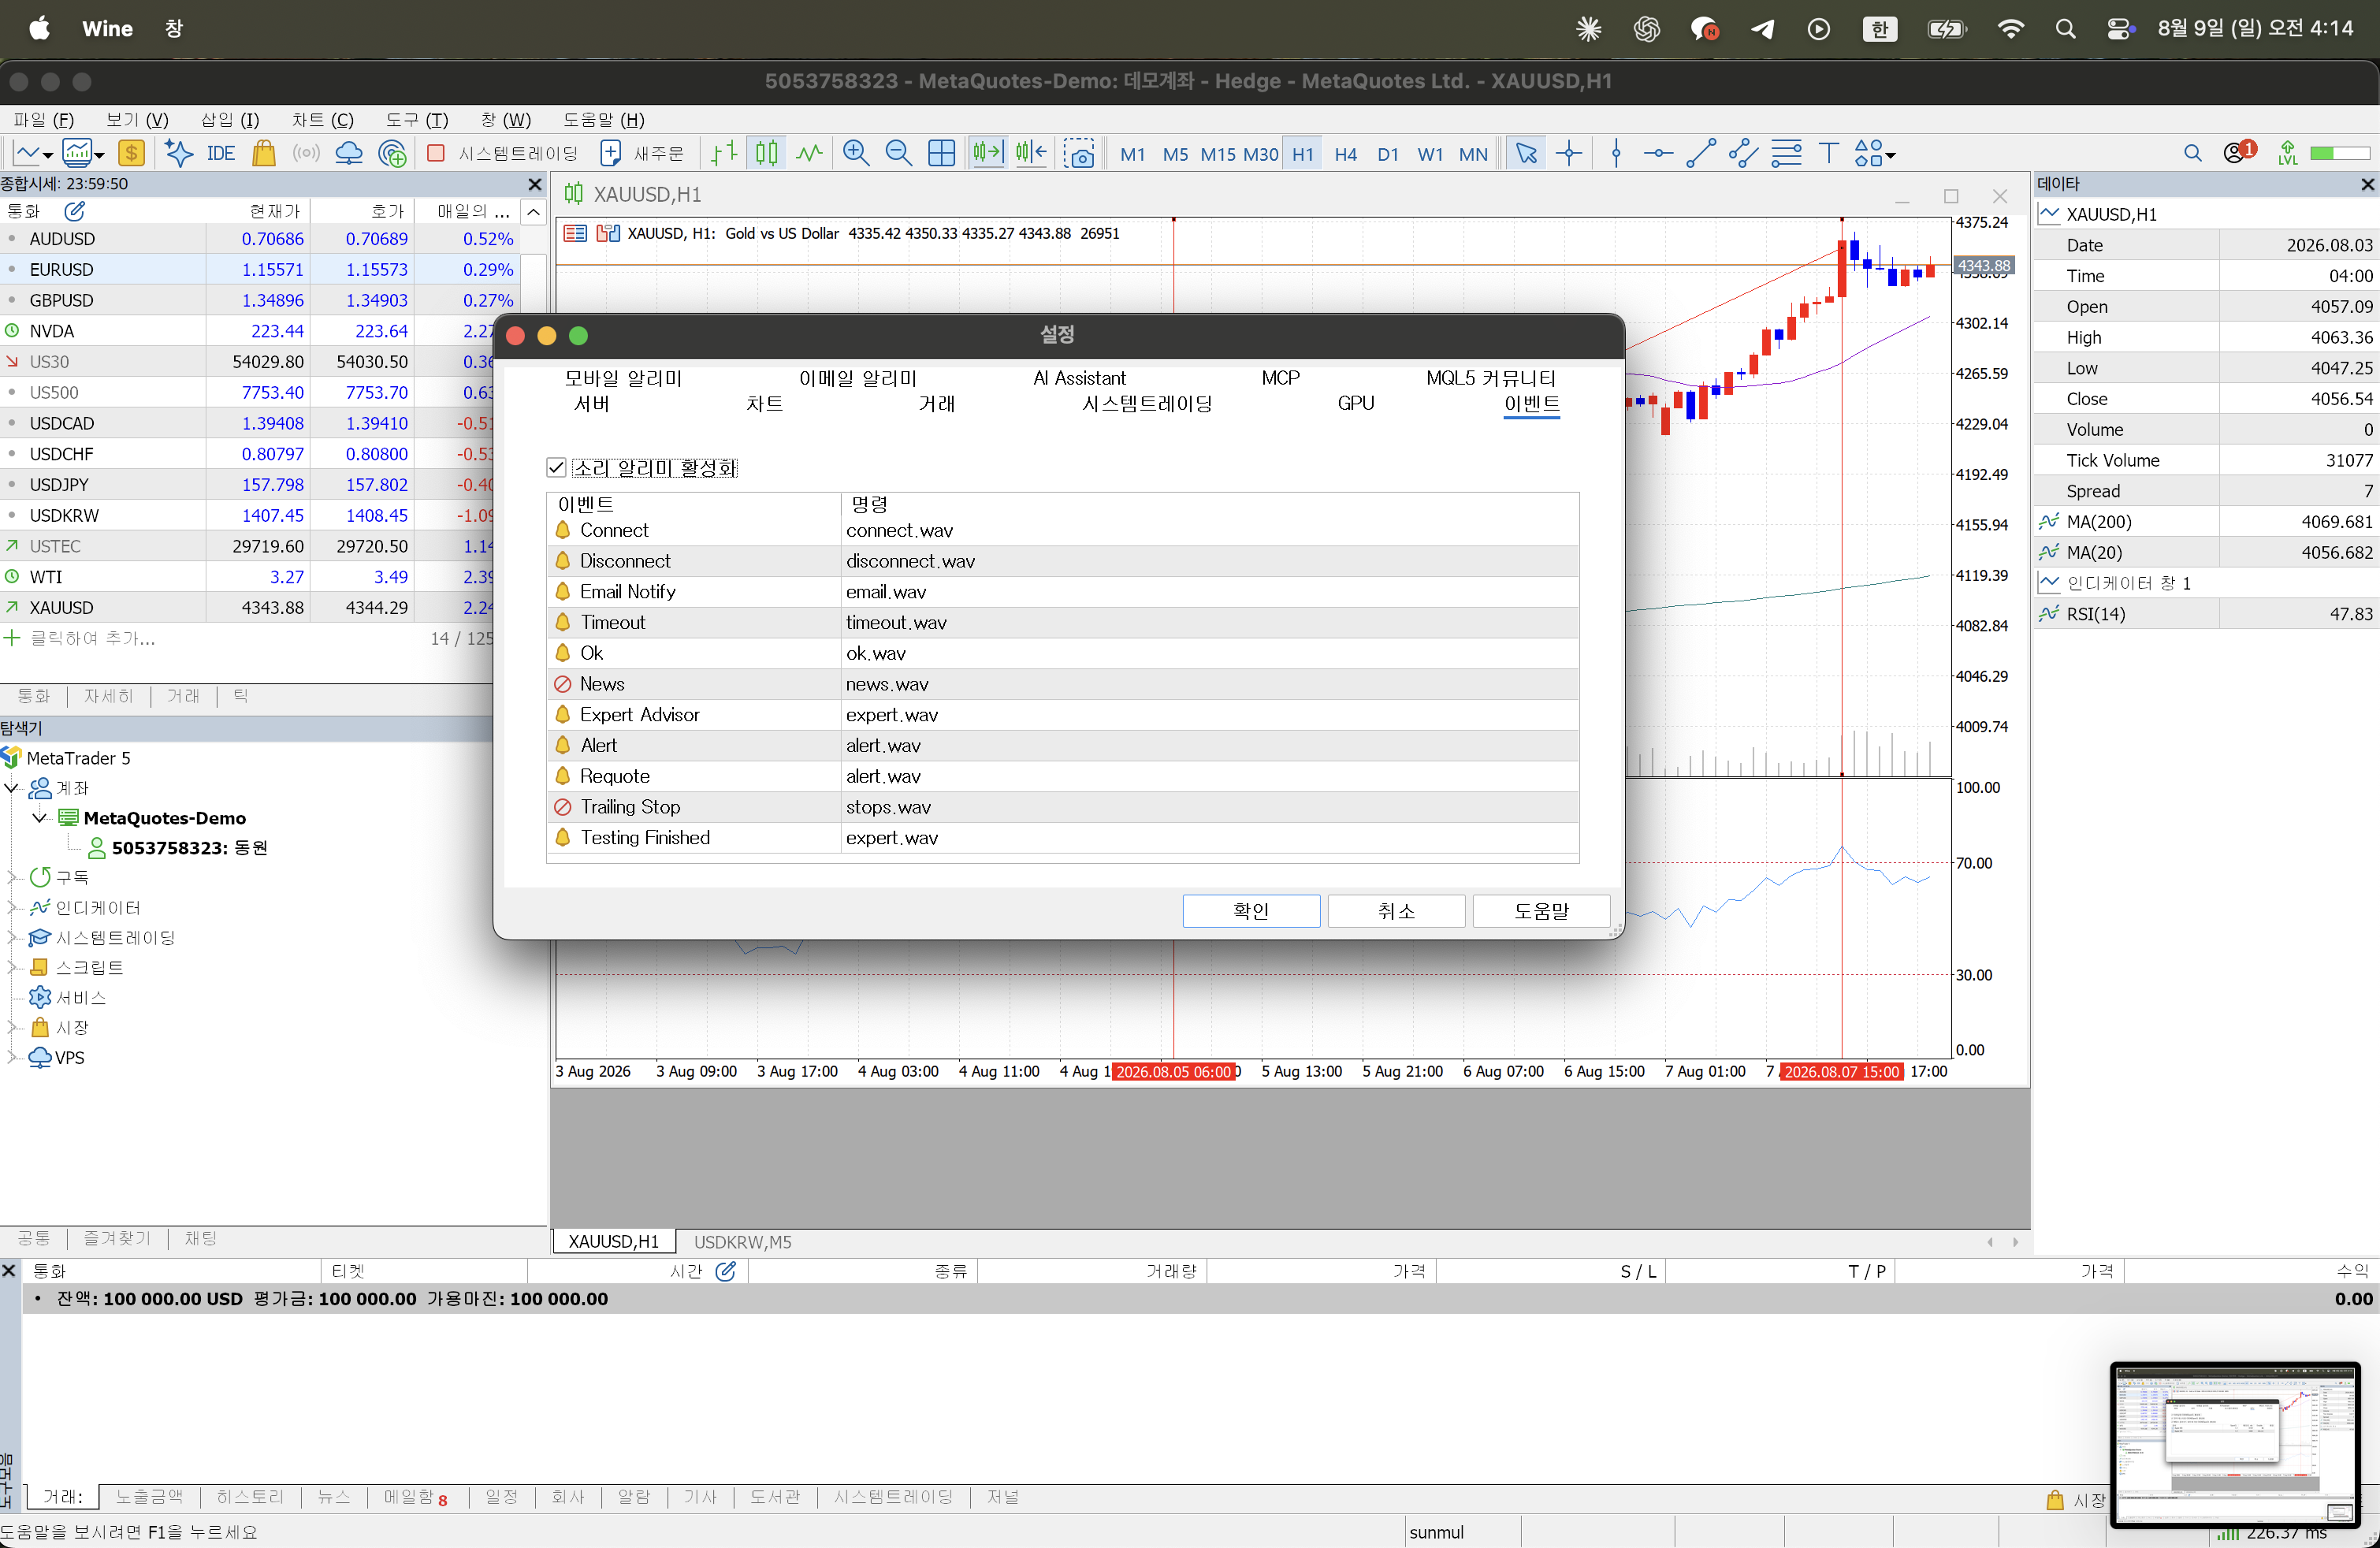Zoom in on the chart
Viewport: 2380px width, 1548px height.
tap(856, 153)
